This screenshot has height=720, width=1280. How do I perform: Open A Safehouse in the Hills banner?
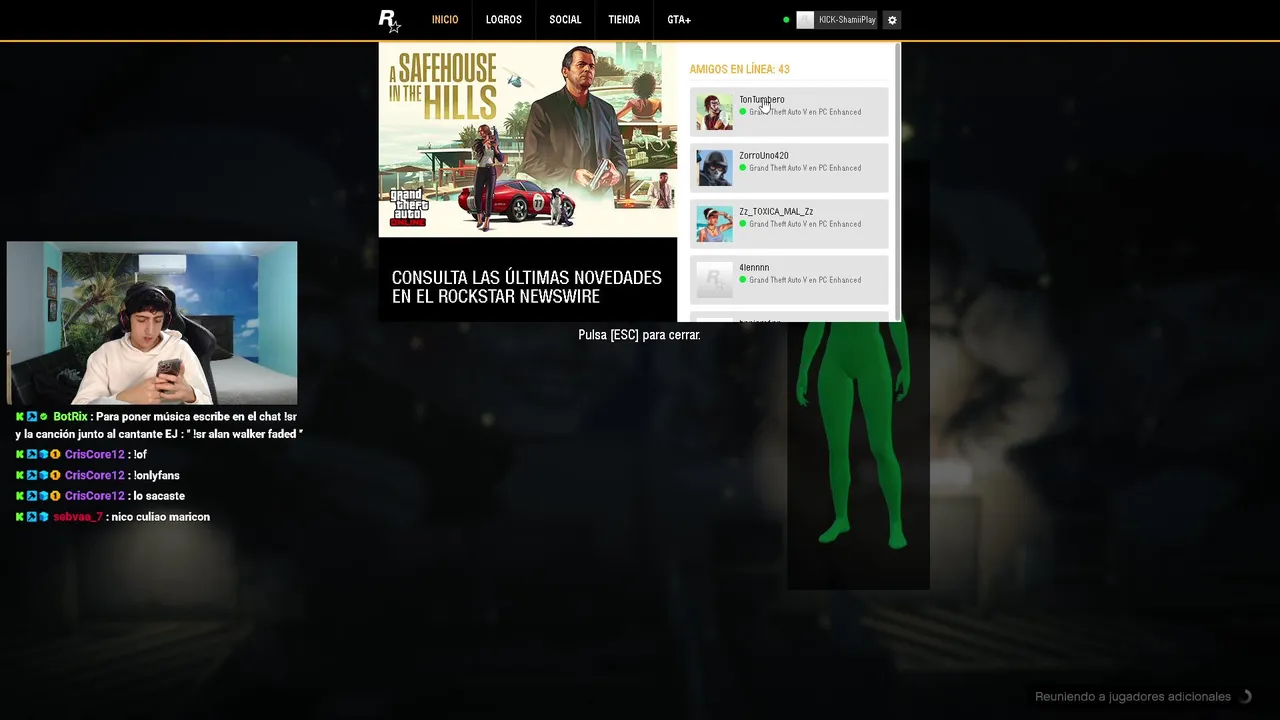[x=528, y=139]
